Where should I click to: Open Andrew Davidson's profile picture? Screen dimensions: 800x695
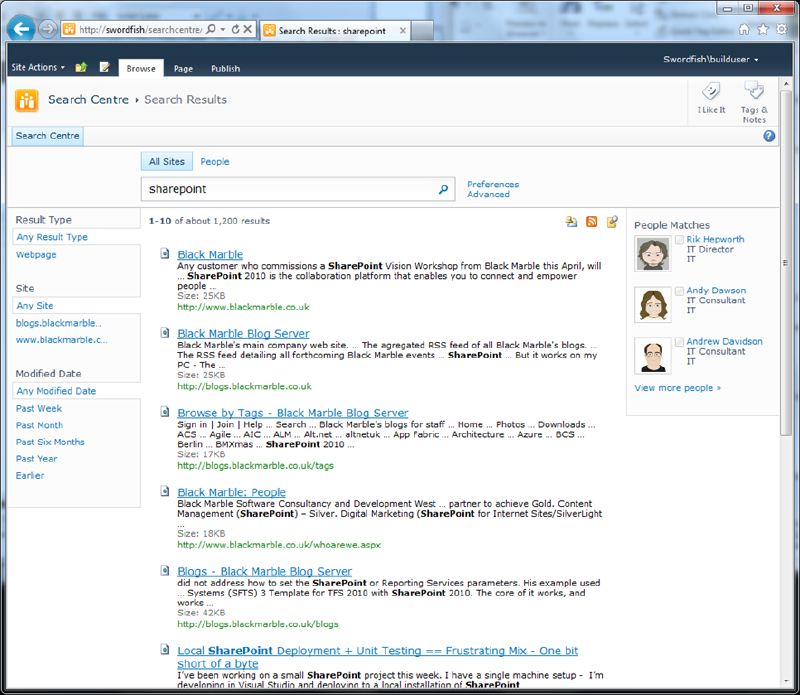[x=653, y=356]
